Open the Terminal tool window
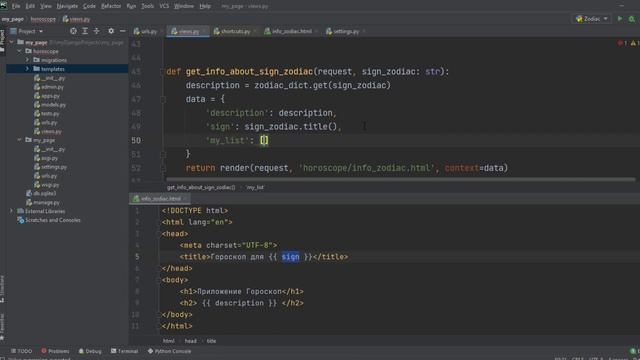This screenshot has height=360, width=640. (124, 351)
